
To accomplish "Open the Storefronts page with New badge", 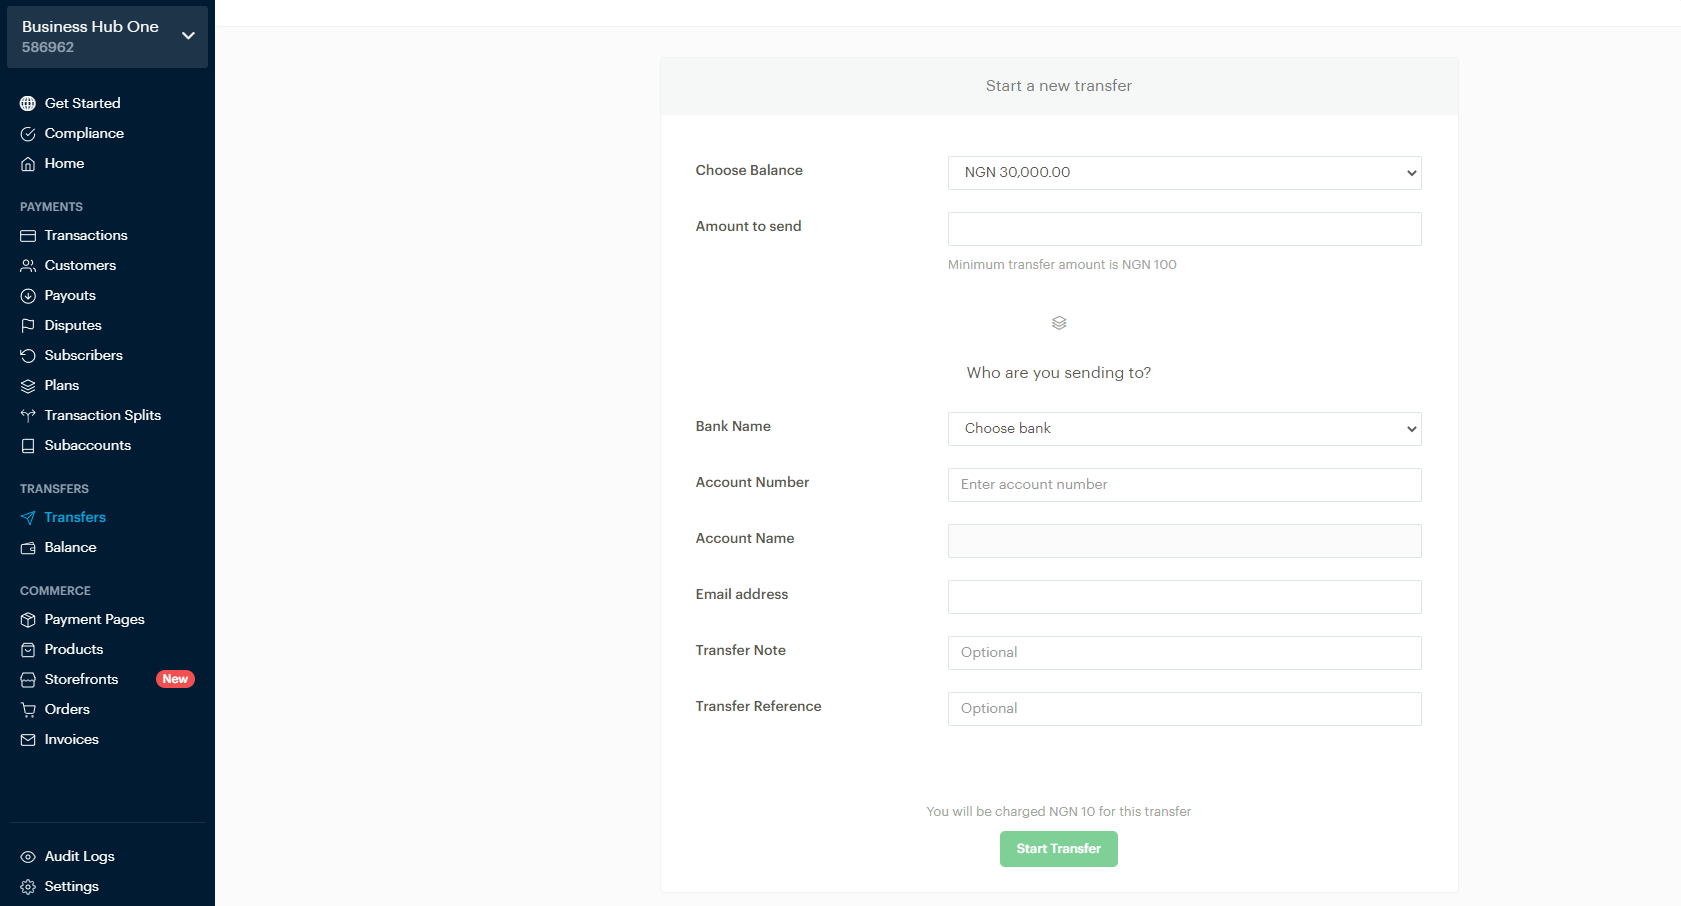I will [x=80, y=679].
